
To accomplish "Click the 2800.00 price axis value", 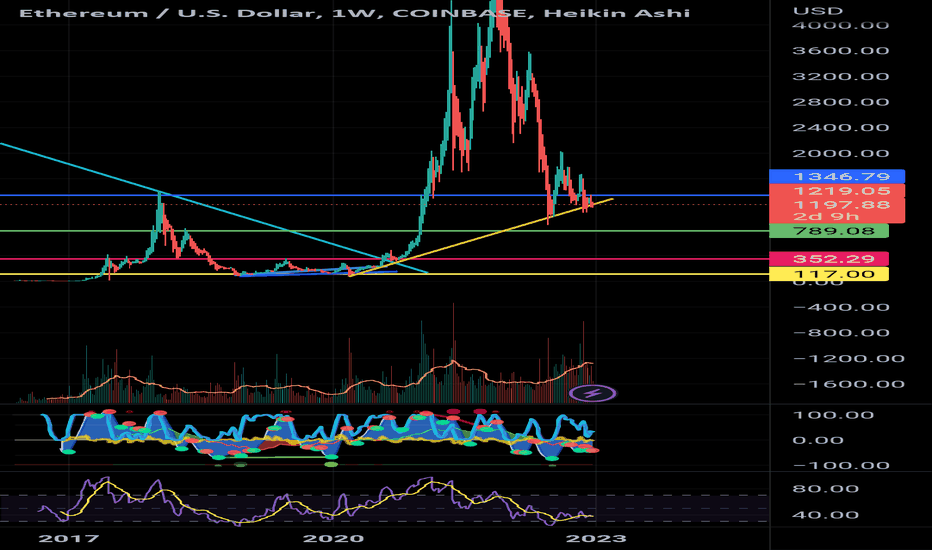I will click(x=840, y=102).
